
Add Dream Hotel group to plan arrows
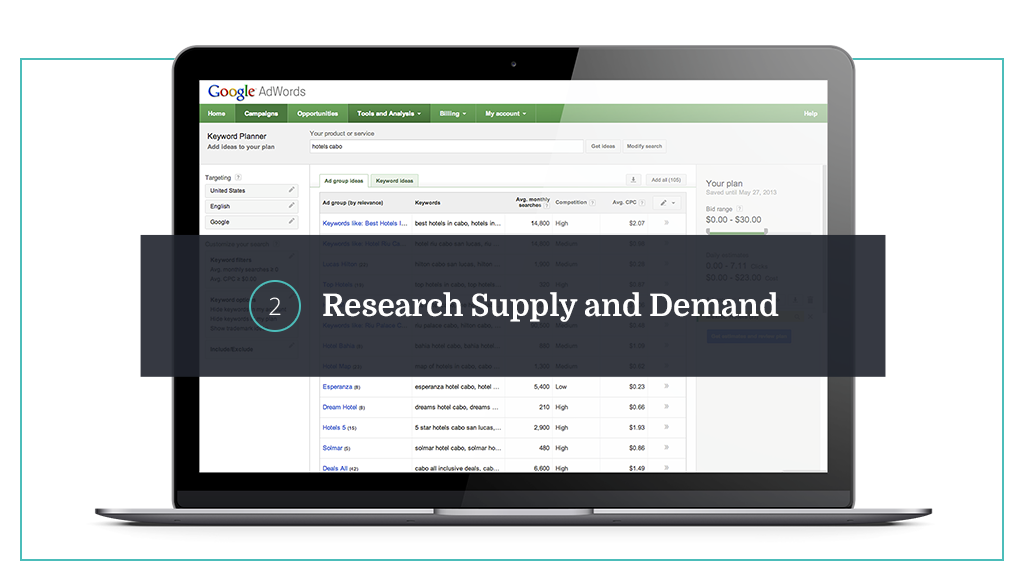coord(666,407)
